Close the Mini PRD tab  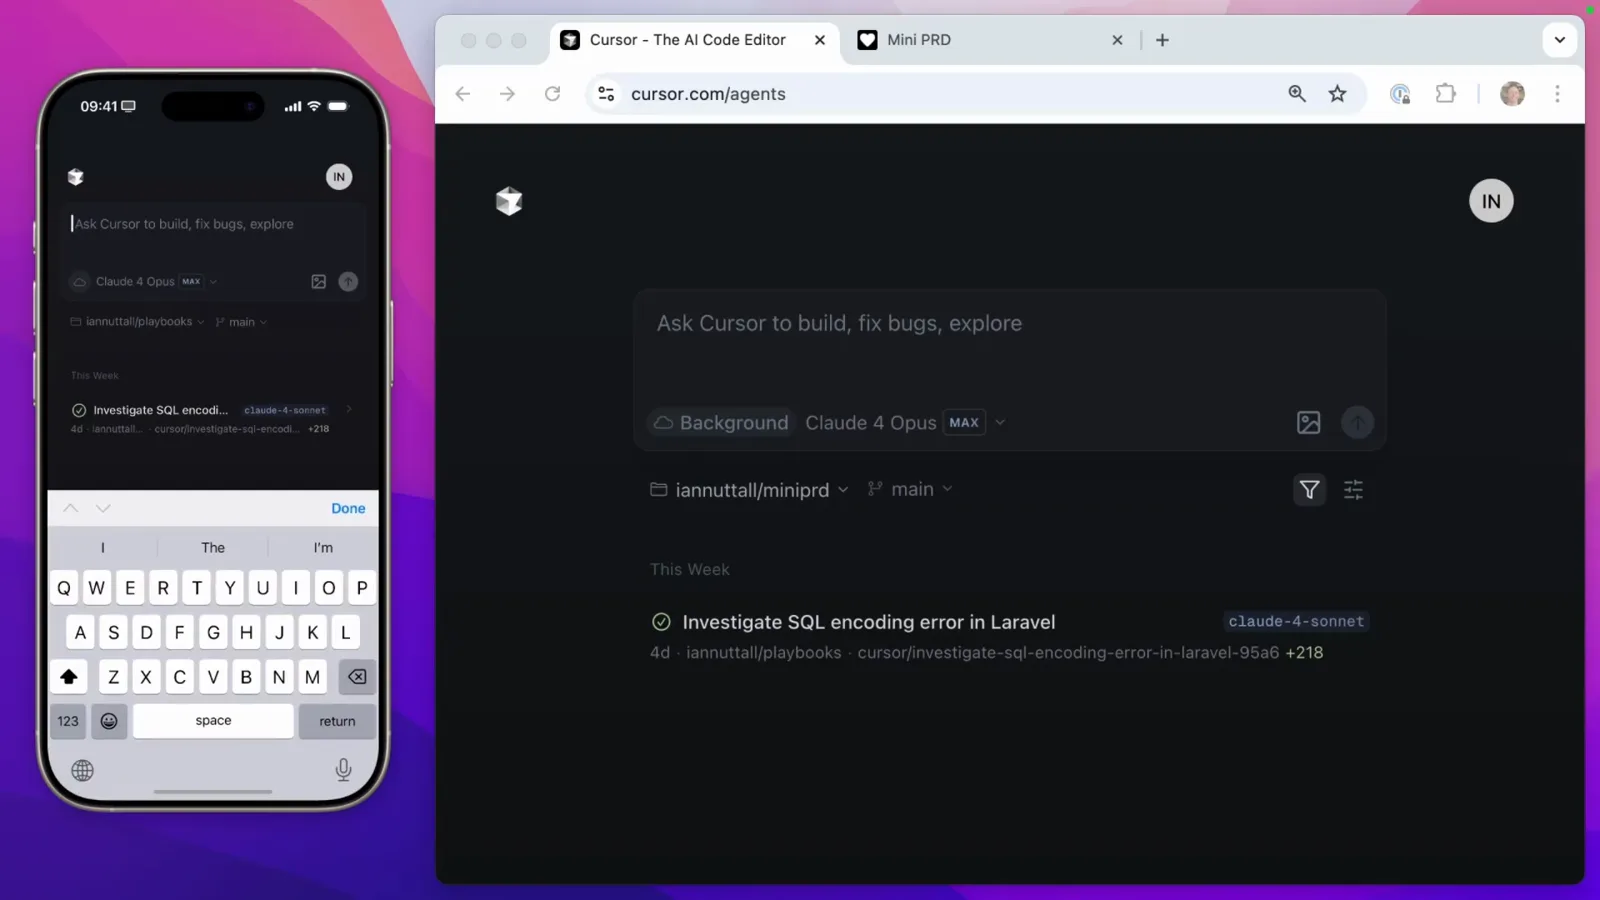pyautogui.click(x=1117, y=40)
